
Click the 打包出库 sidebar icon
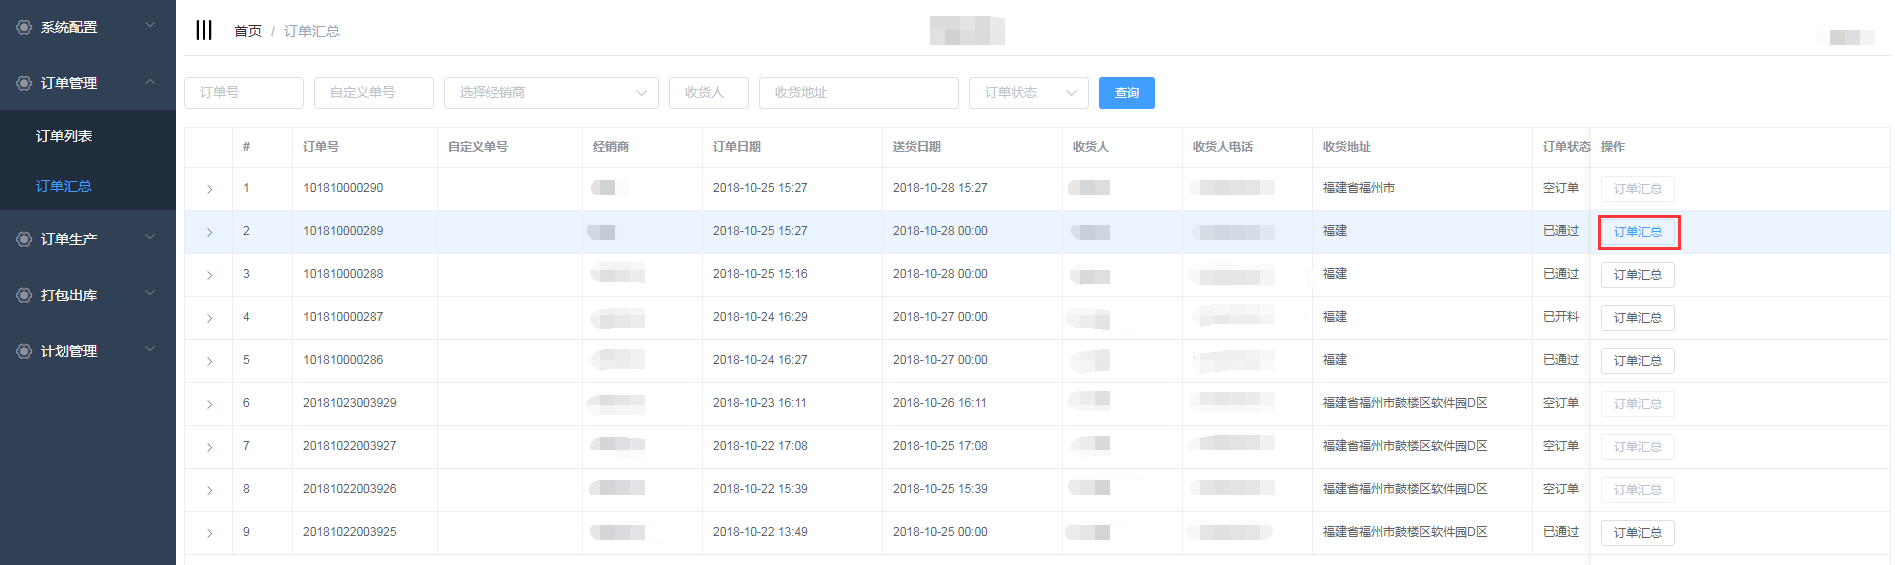click(24, 295)
